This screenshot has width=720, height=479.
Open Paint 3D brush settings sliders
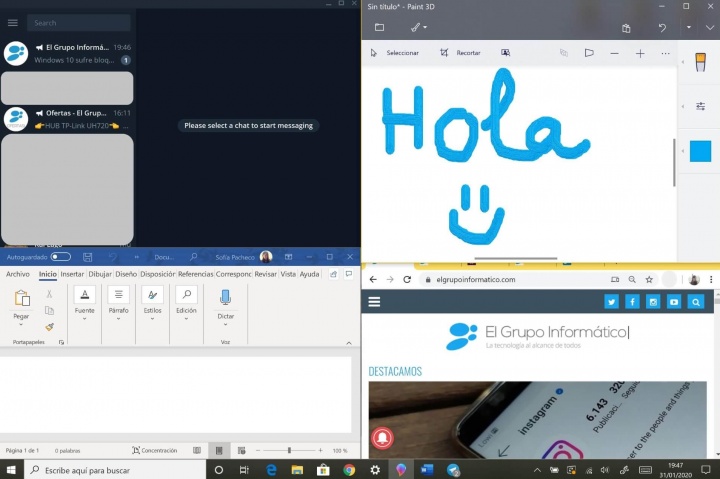point(701,107)
